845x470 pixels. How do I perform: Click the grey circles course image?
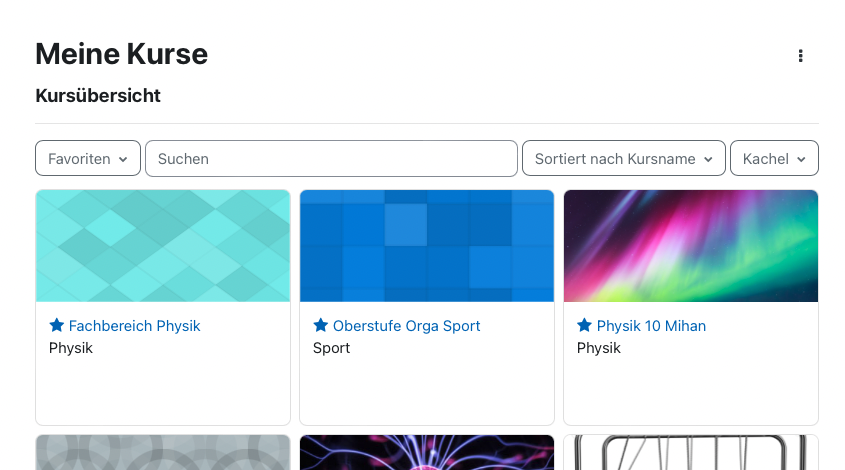(163, 452)
